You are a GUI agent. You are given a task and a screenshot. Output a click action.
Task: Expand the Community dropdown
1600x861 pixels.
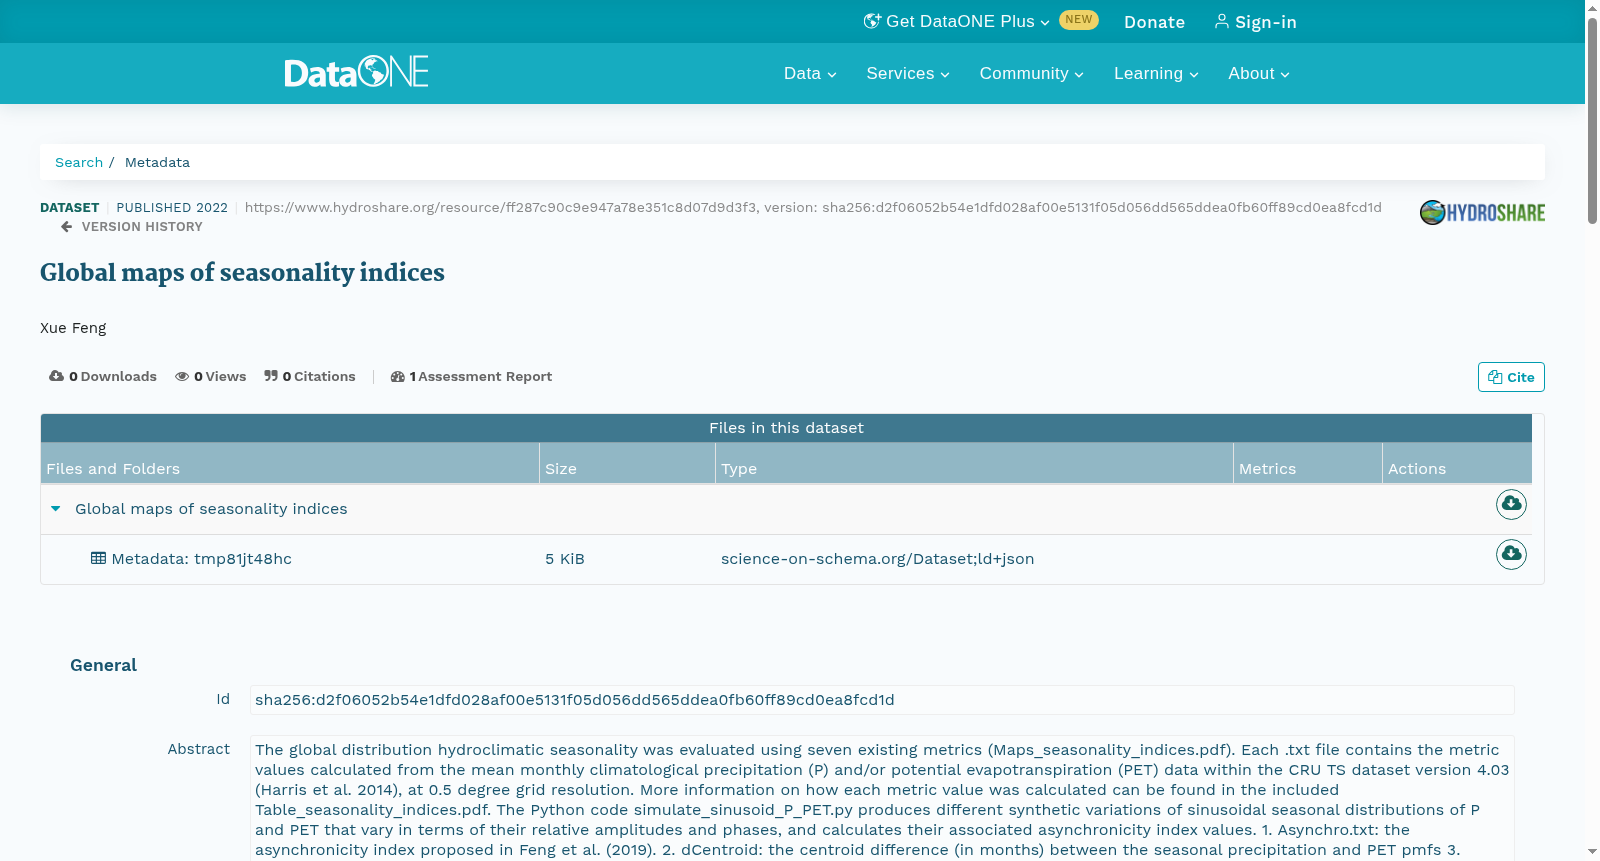[x=1031, y=73]
